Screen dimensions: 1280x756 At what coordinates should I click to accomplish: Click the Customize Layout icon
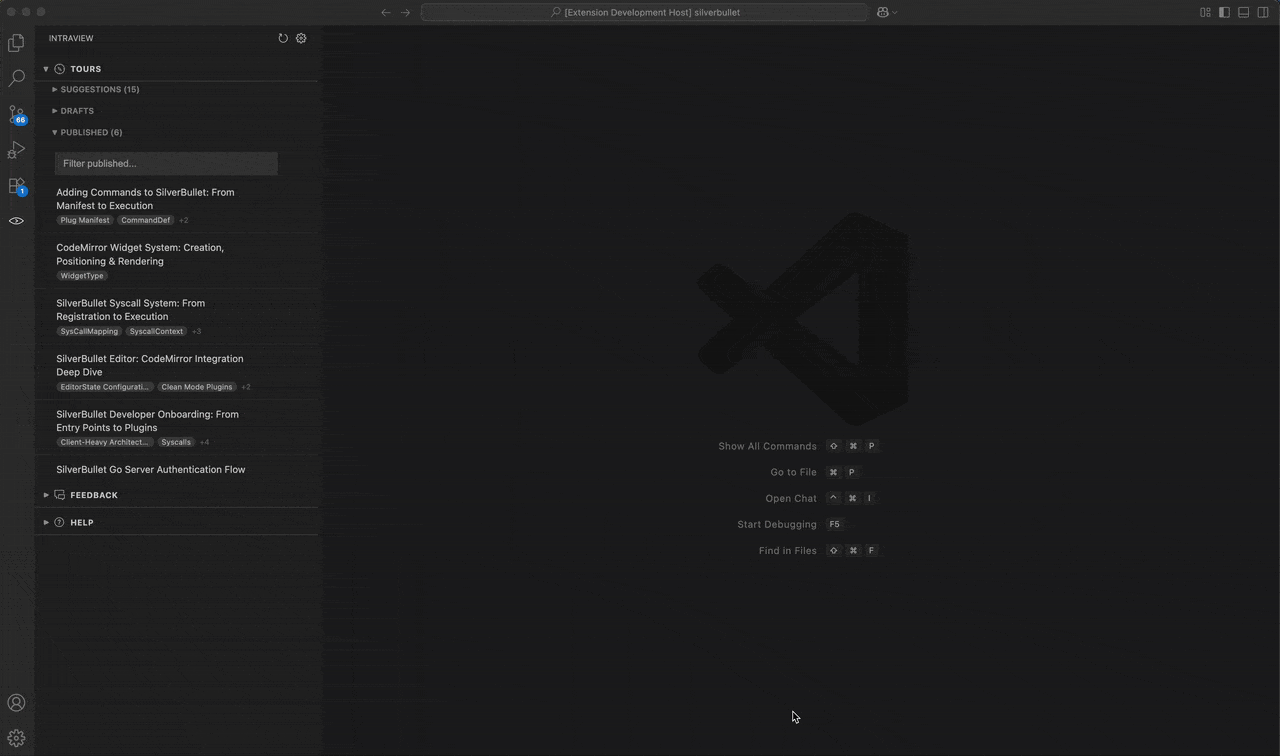1205,12
